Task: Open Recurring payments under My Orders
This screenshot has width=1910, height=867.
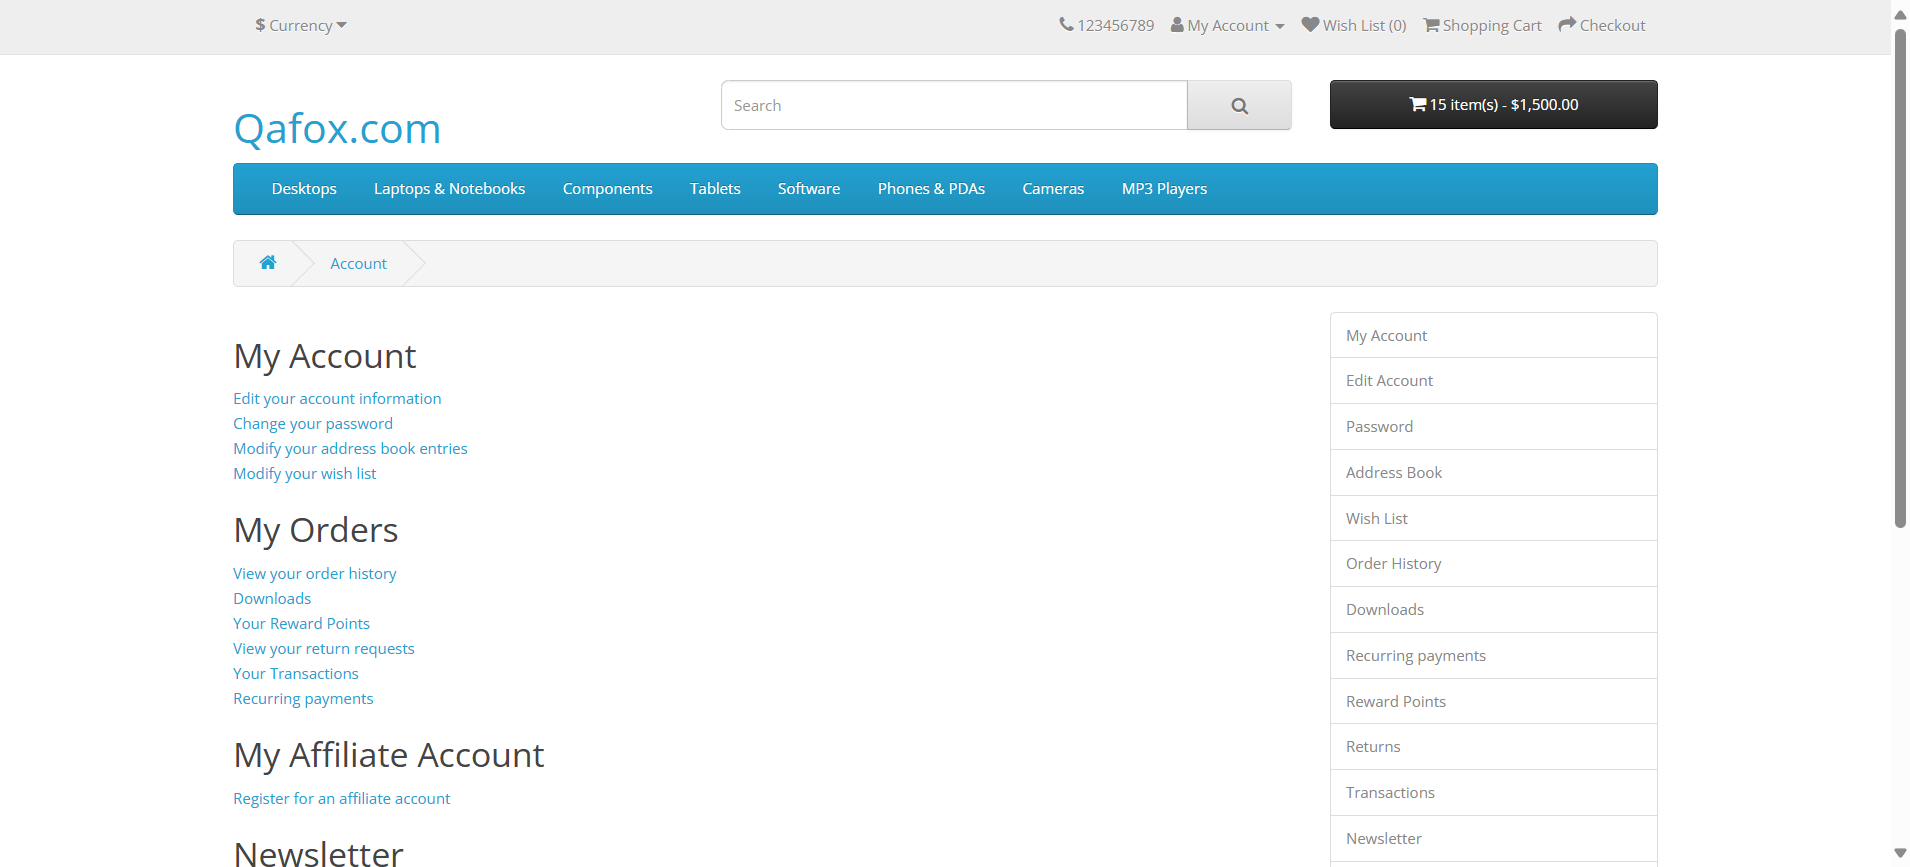Action: click(303, 699)
